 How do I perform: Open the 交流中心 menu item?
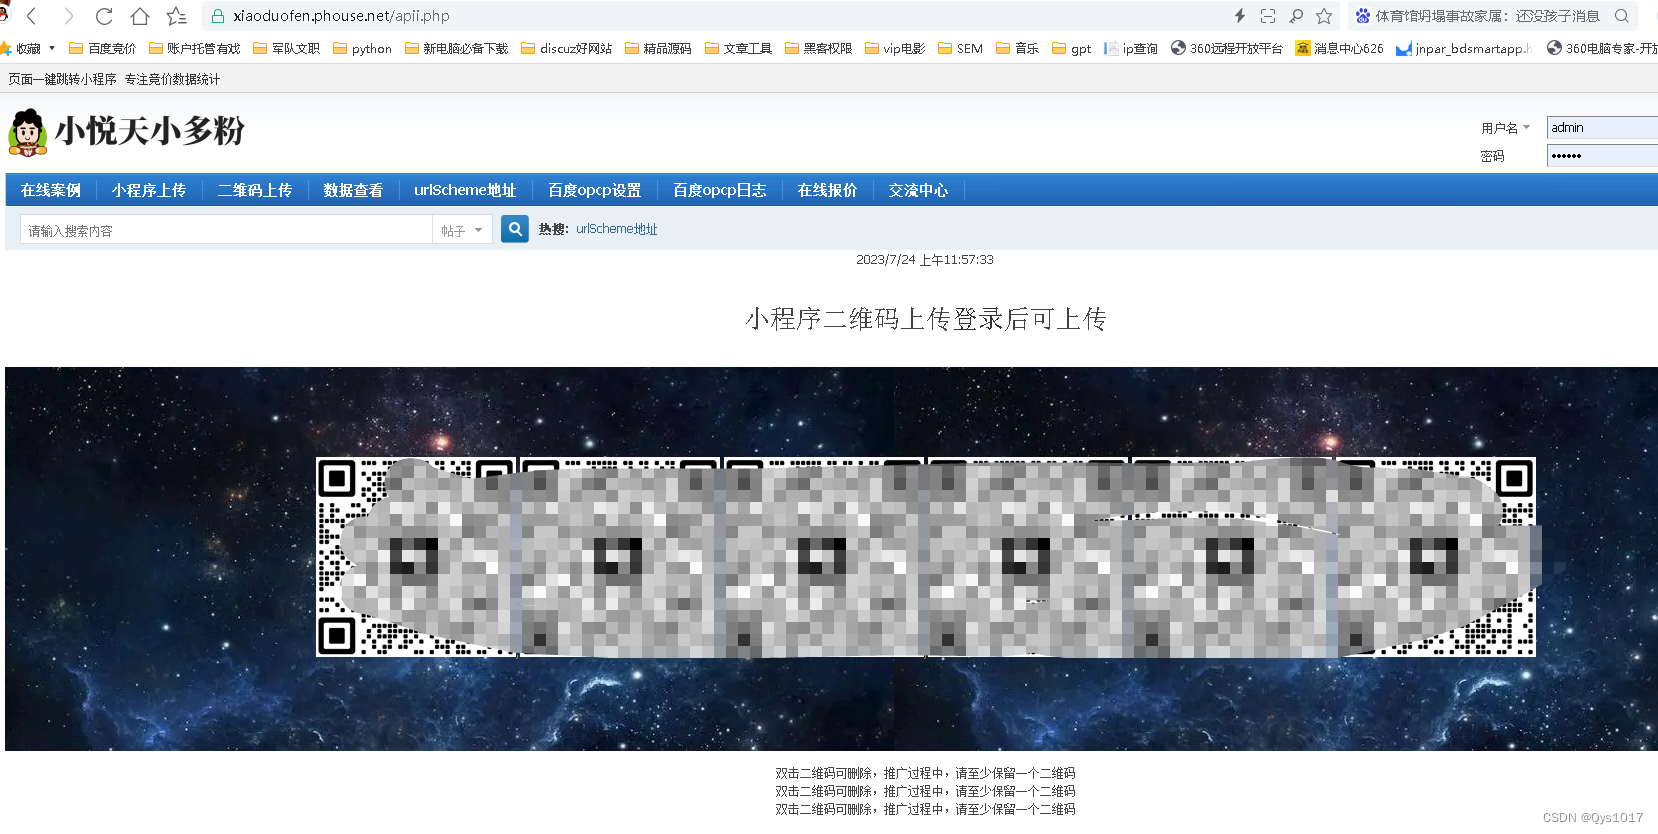[918, 190]
